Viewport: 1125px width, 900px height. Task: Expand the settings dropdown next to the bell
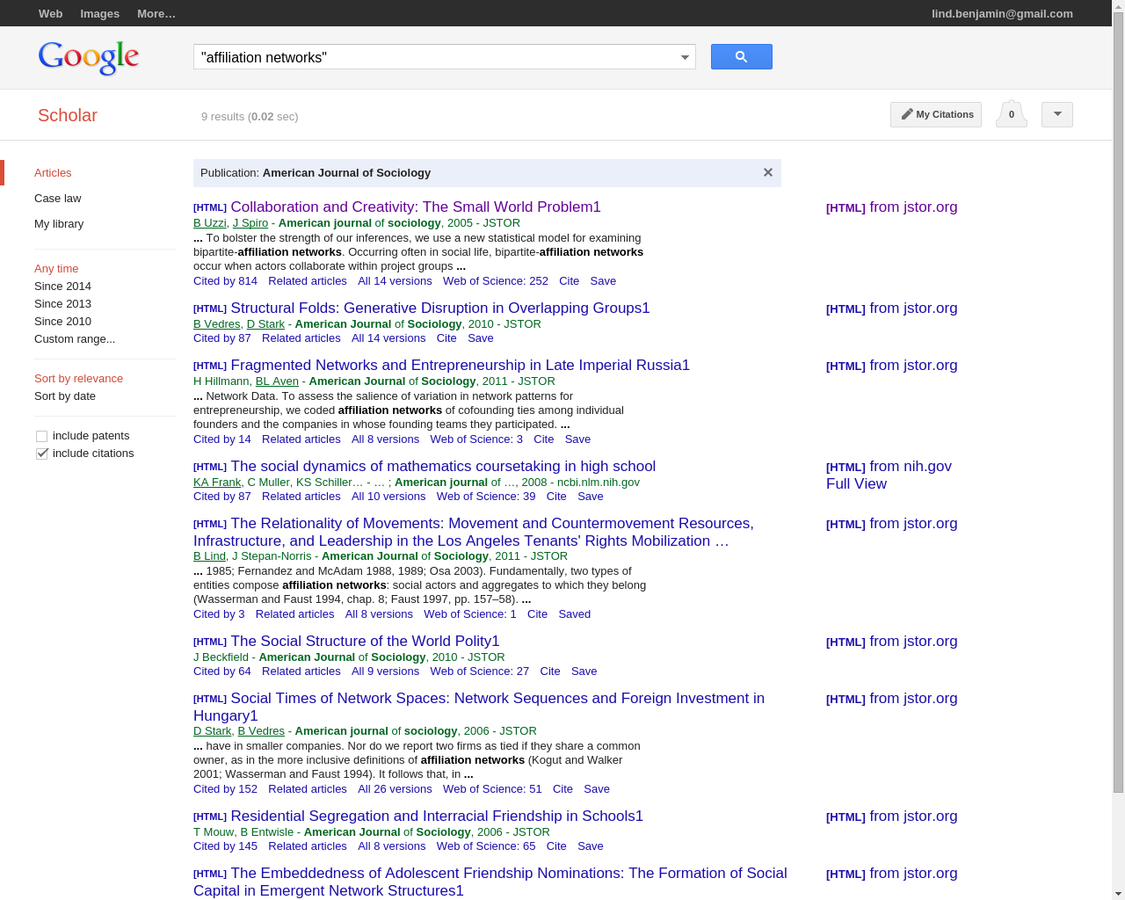(1057, 114)
